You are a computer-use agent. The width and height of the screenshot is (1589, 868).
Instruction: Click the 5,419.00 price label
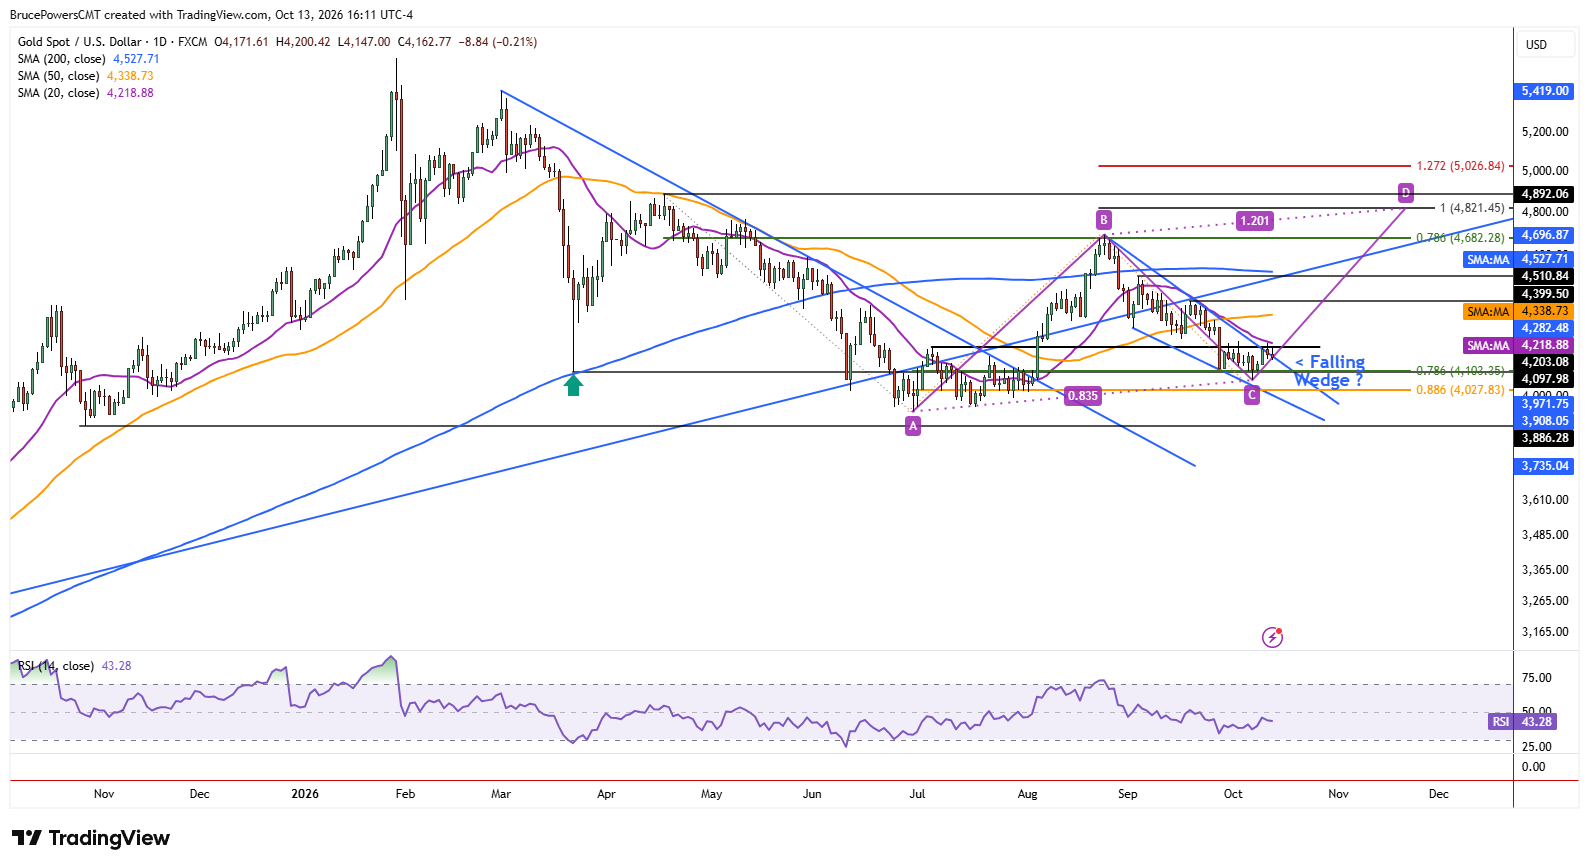click(1546, 91)
